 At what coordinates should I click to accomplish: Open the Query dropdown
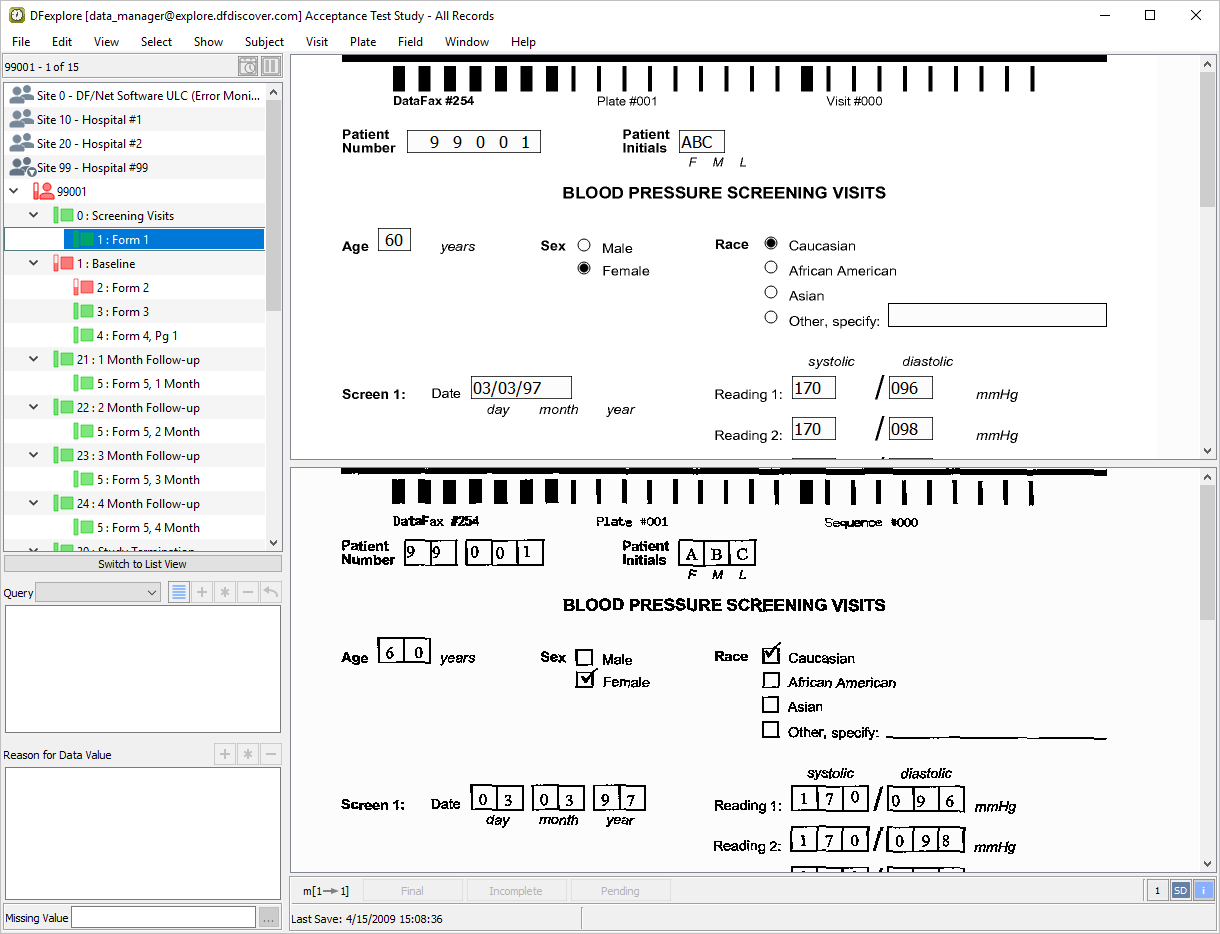(x=98, y=593)
